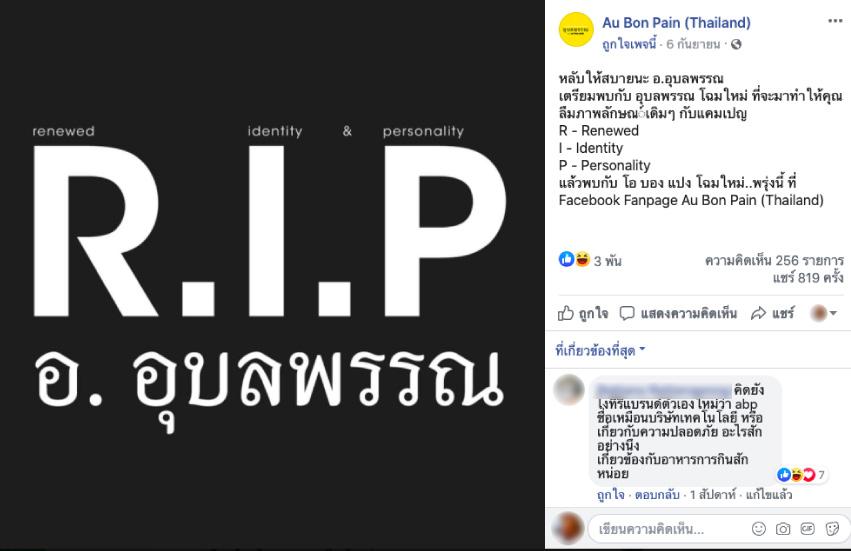Reply to the comment via ตอบกลับ
This screenshot has height=551, width=851.
[657, 495]
